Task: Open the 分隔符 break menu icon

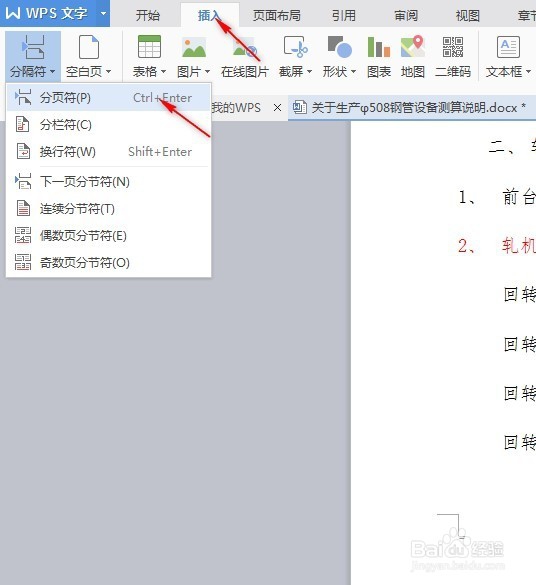Action: pos(33,47)
